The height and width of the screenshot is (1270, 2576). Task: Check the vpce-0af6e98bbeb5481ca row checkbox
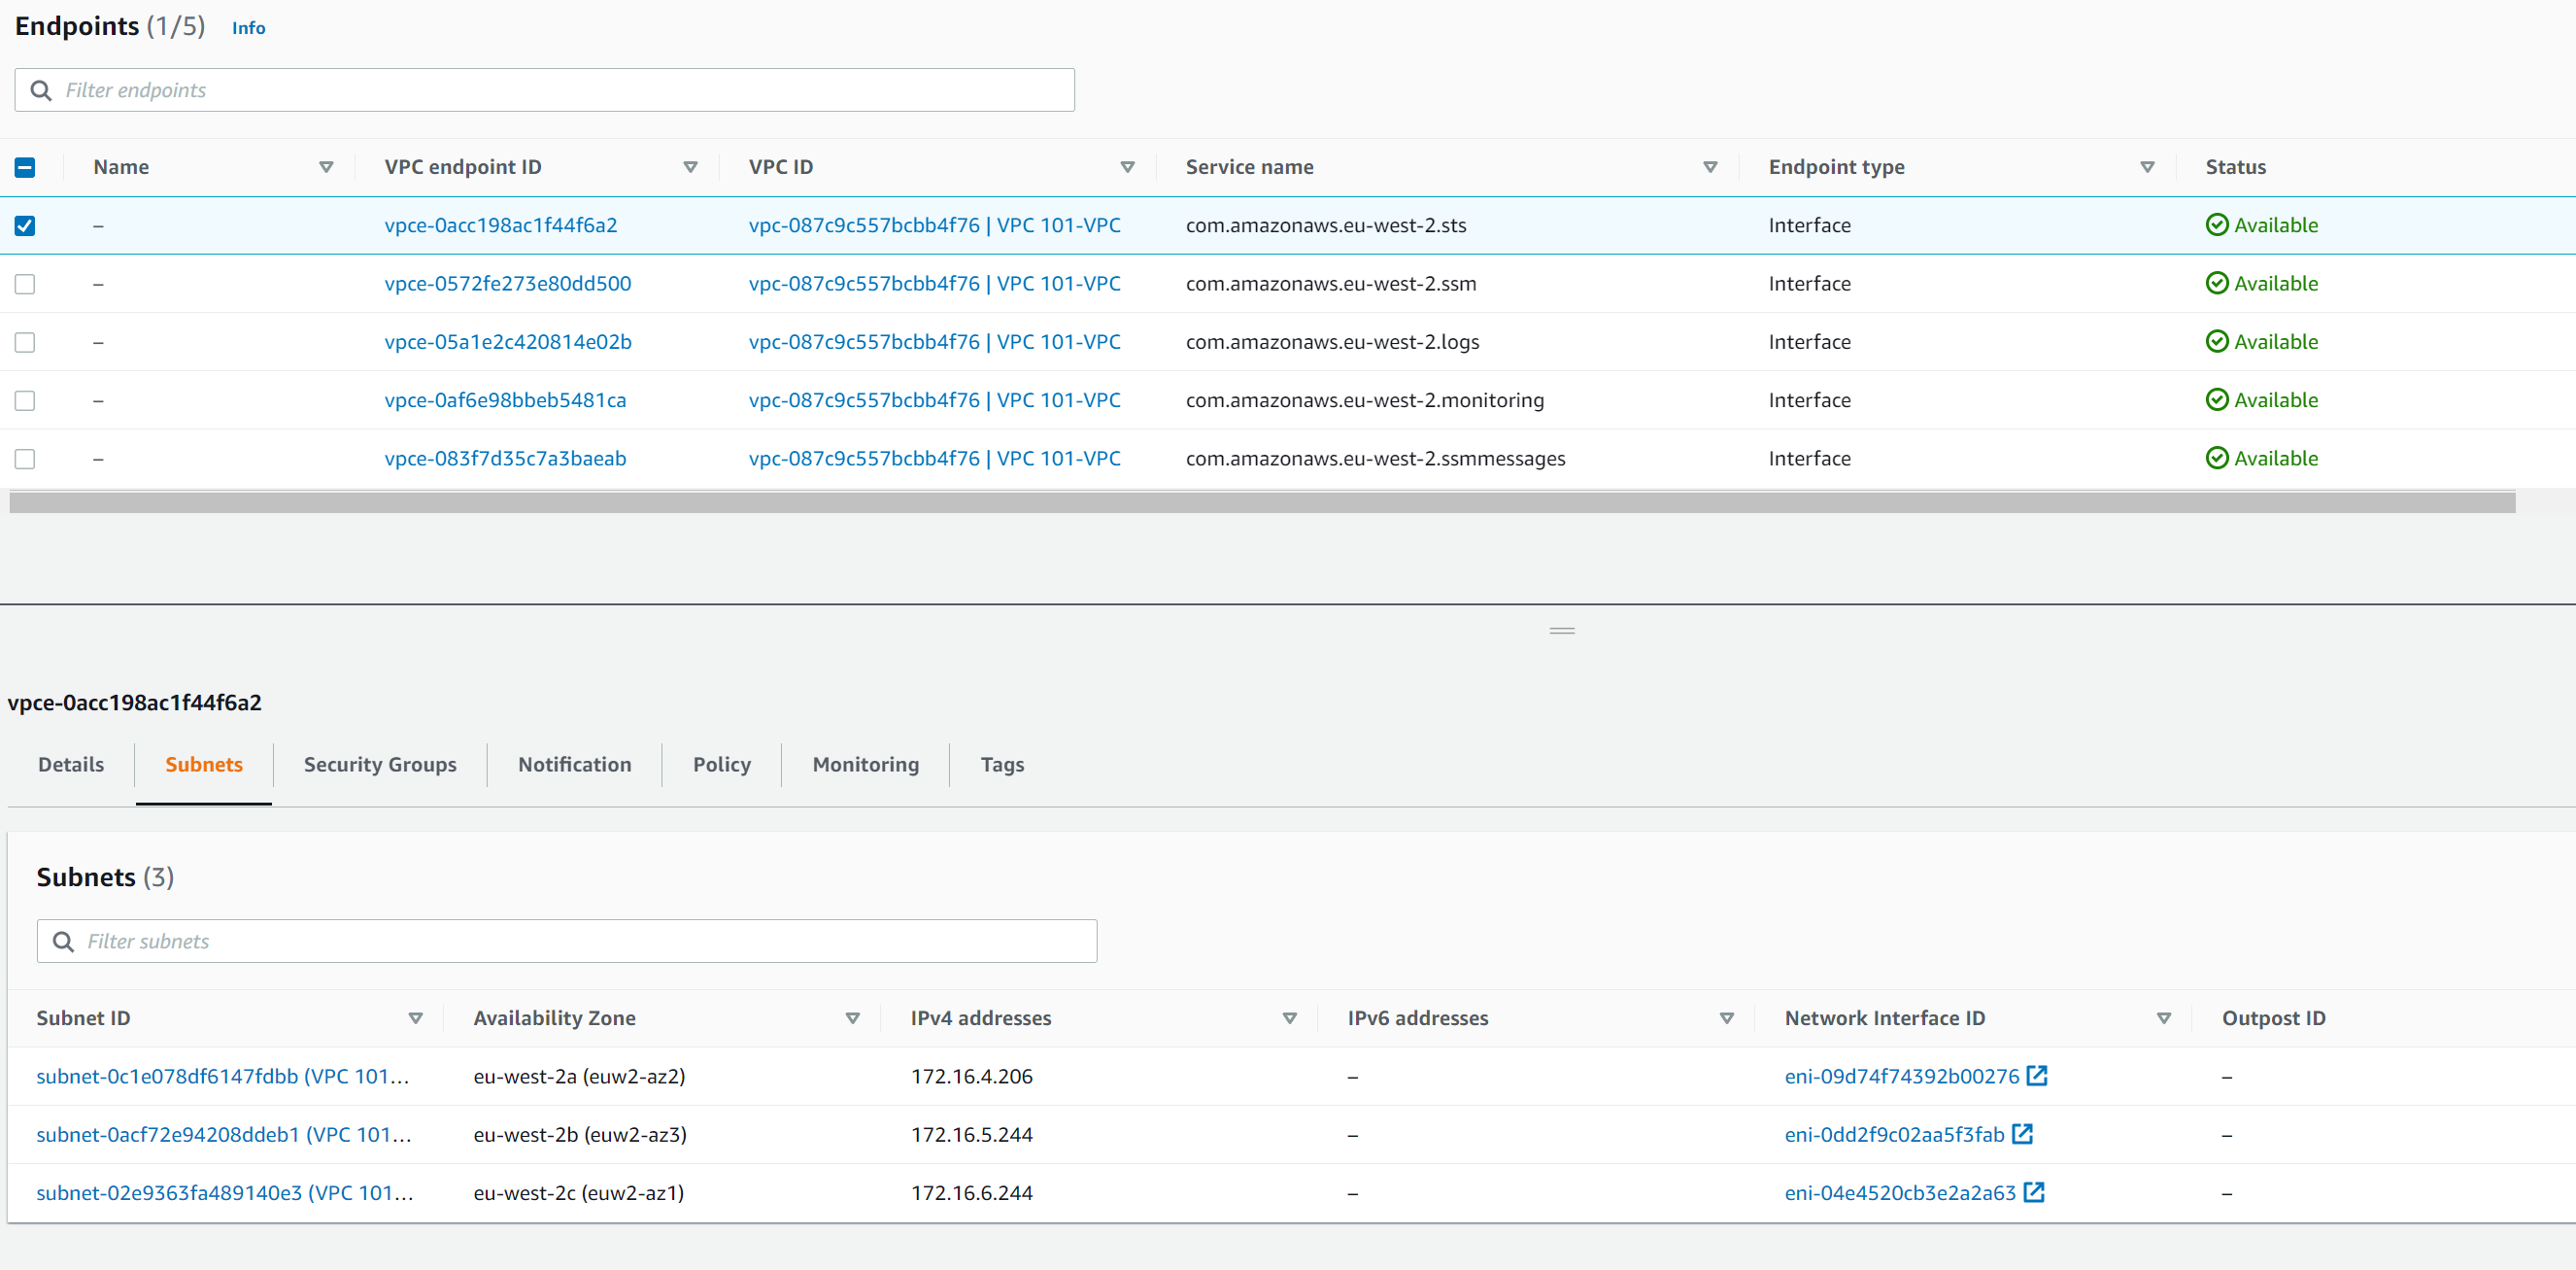pos(25,400)
